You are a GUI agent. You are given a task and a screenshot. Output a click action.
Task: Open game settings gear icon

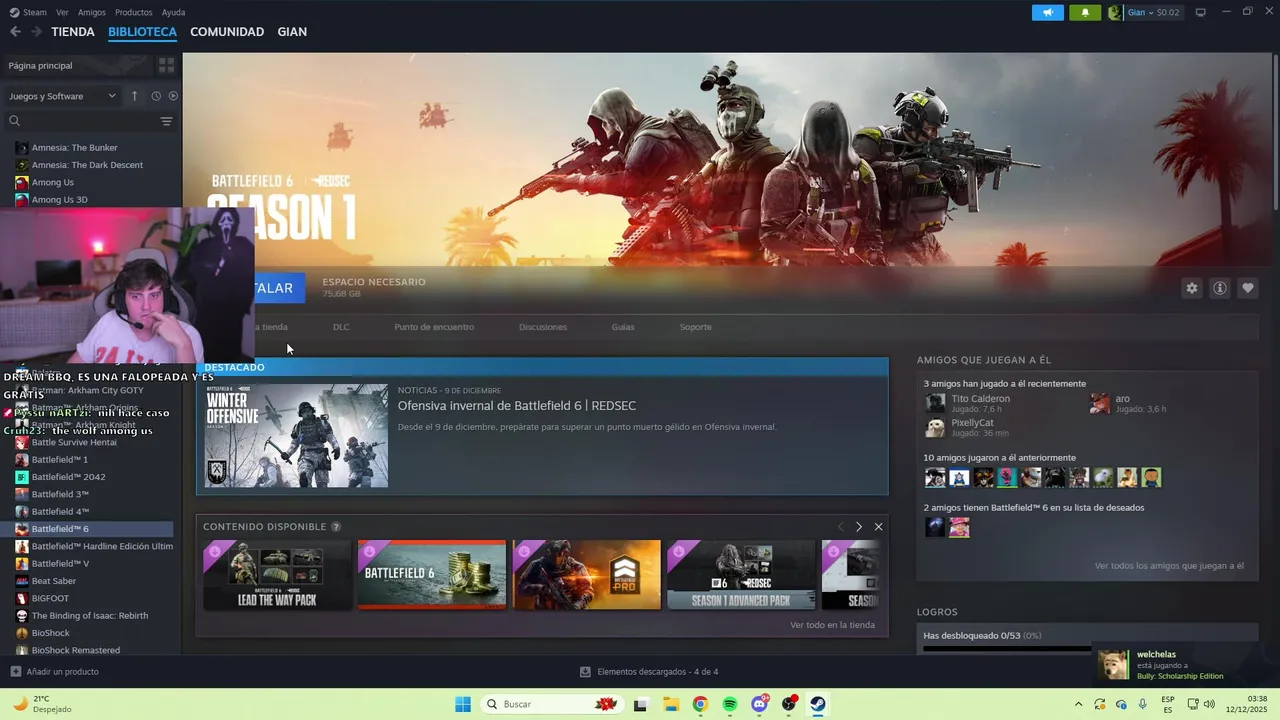click(1191, 288)
